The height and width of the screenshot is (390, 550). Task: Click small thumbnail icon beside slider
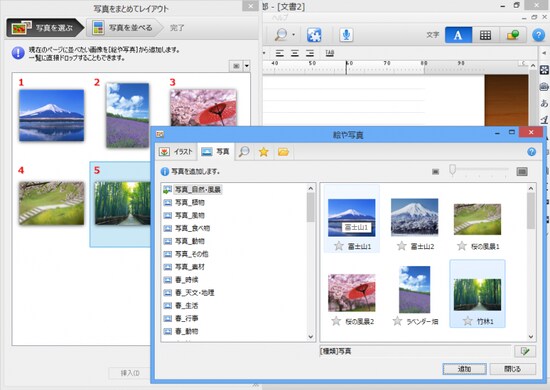(x=435, y=172)
